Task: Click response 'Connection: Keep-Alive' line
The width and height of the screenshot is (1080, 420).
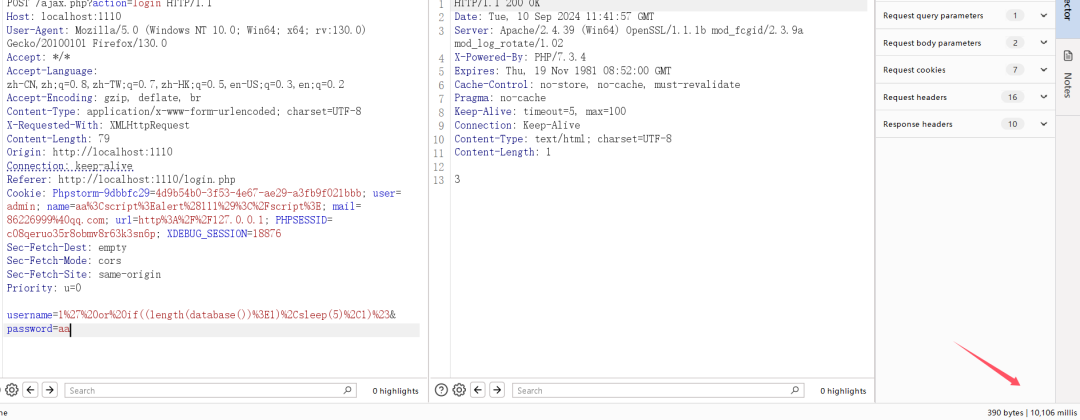Action: tap(517, 125)
